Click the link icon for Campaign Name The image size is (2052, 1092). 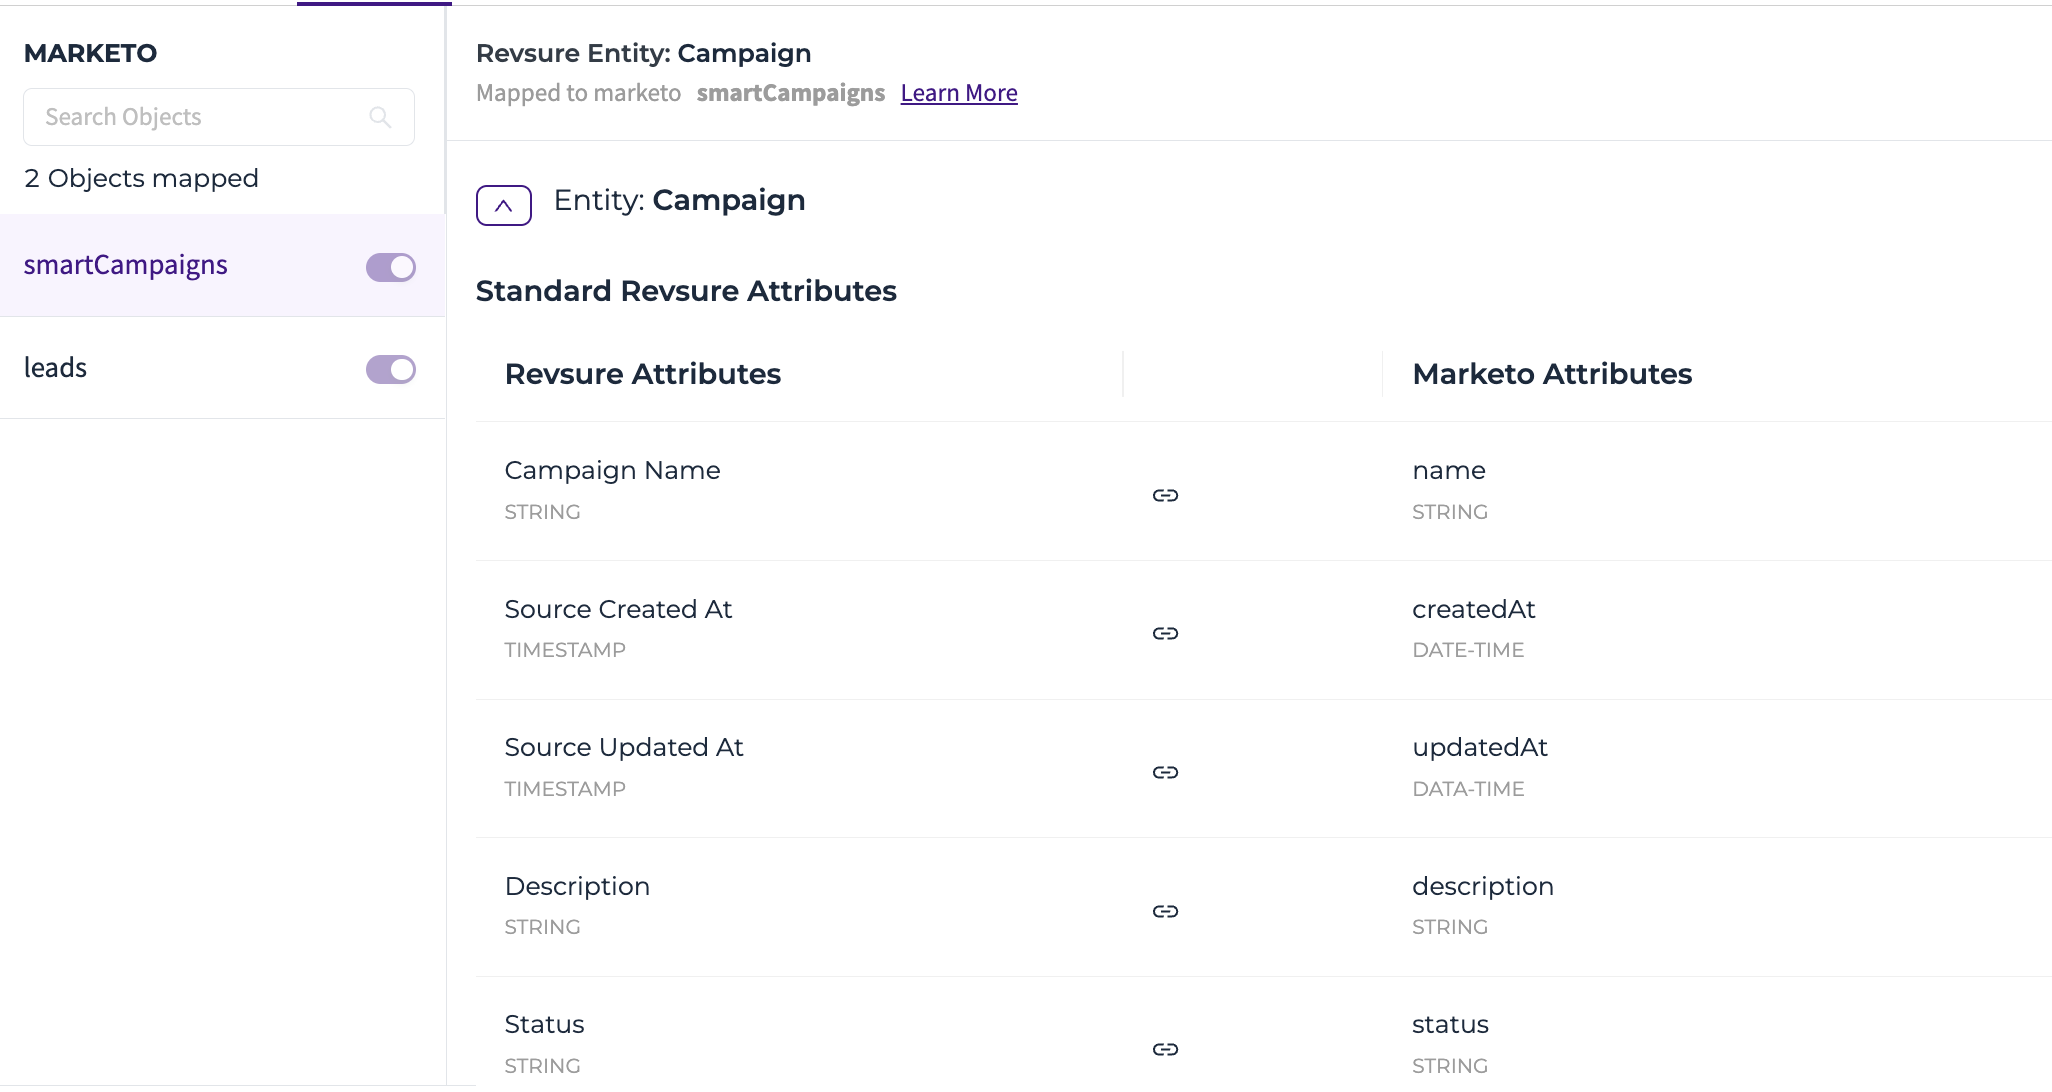coord(1165,495)
